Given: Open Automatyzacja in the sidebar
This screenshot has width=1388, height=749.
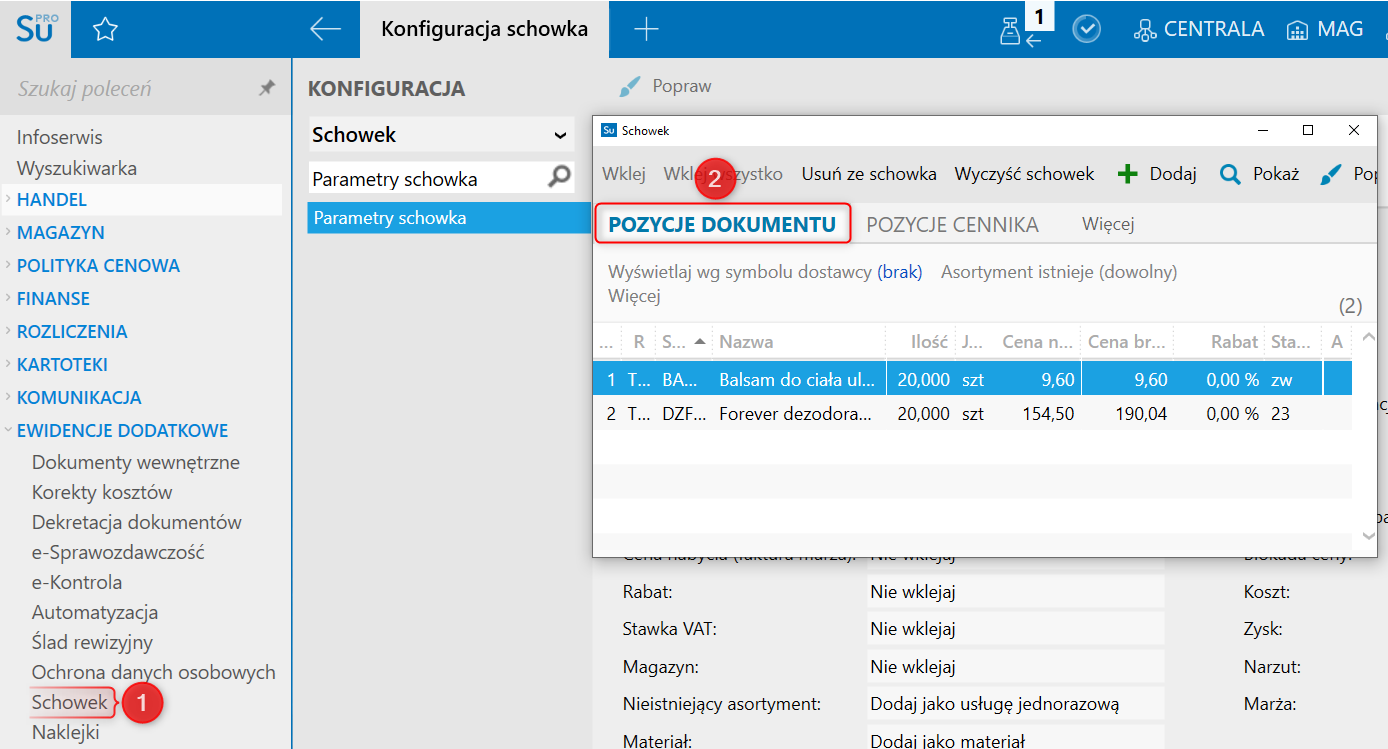Looking at the screenshot, I should (95, 612).
